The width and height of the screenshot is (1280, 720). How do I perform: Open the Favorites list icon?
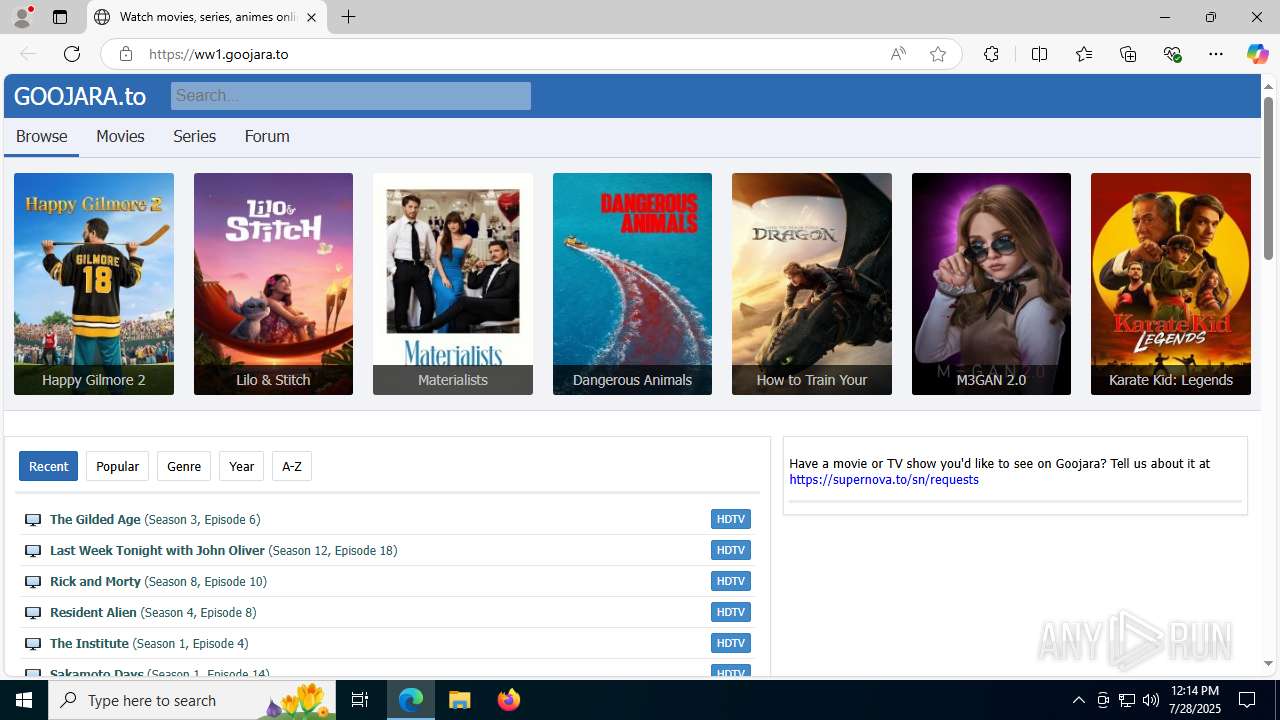click(x=1084, y=54)
